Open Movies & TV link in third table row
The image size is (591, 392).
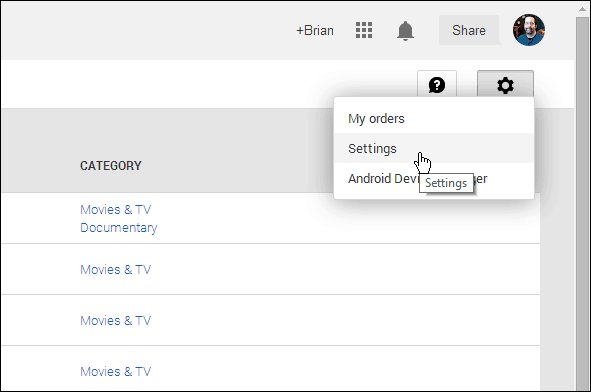pos(115,320)
